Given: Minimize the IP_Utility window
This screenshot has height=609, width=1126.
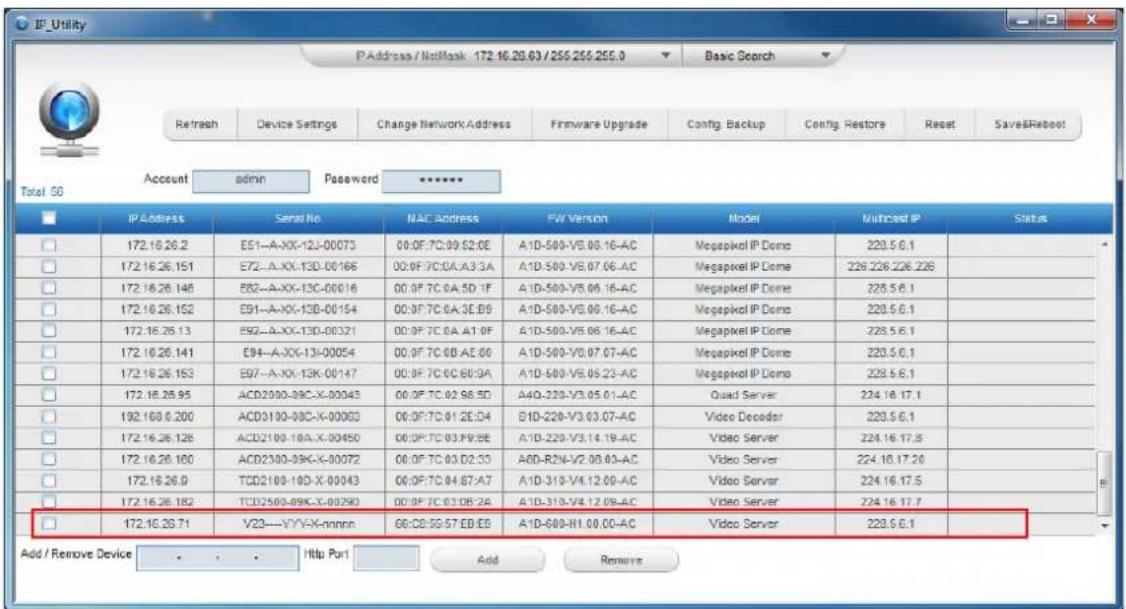Looking at the screenshot, I should pyautogui.click(x=1025, y=22).
